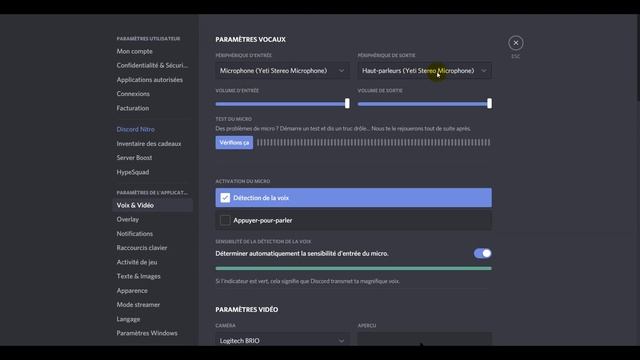
Task: Close settings with the ESC X icon
Action: (x=516, y=43)
